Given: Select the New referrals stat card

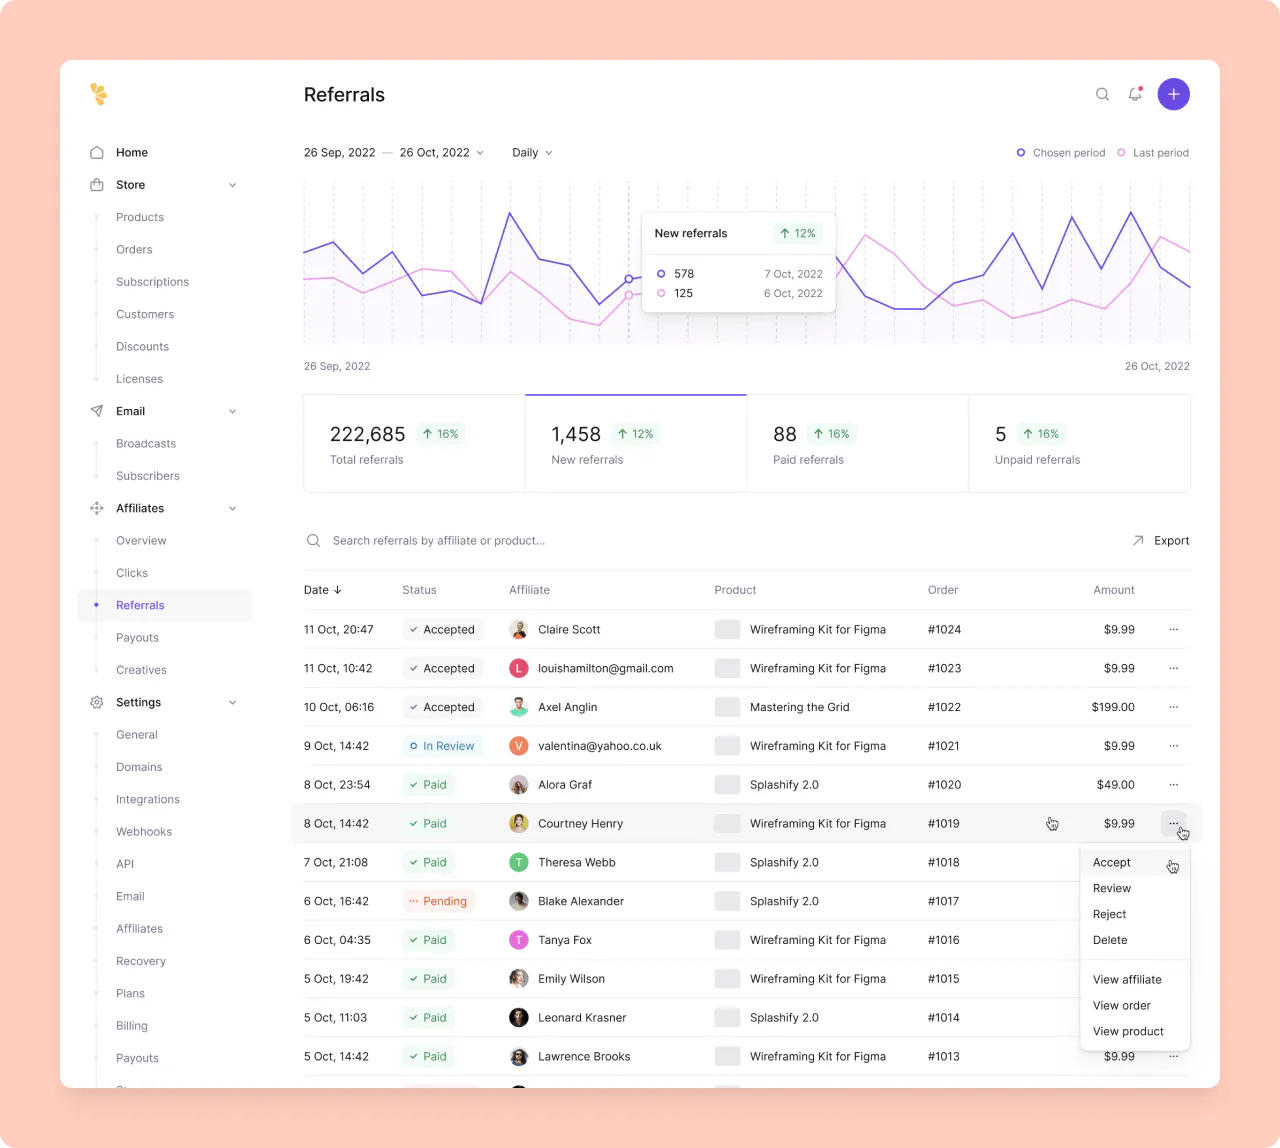Looking at the screenshot, I should [635, 444].
